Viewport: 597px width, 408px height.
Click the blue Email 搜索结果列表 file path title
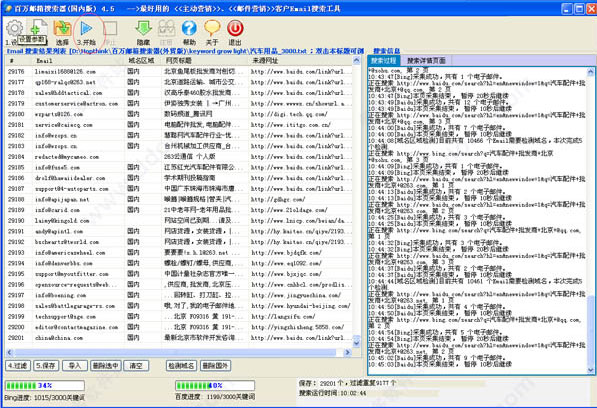point(185,51)
